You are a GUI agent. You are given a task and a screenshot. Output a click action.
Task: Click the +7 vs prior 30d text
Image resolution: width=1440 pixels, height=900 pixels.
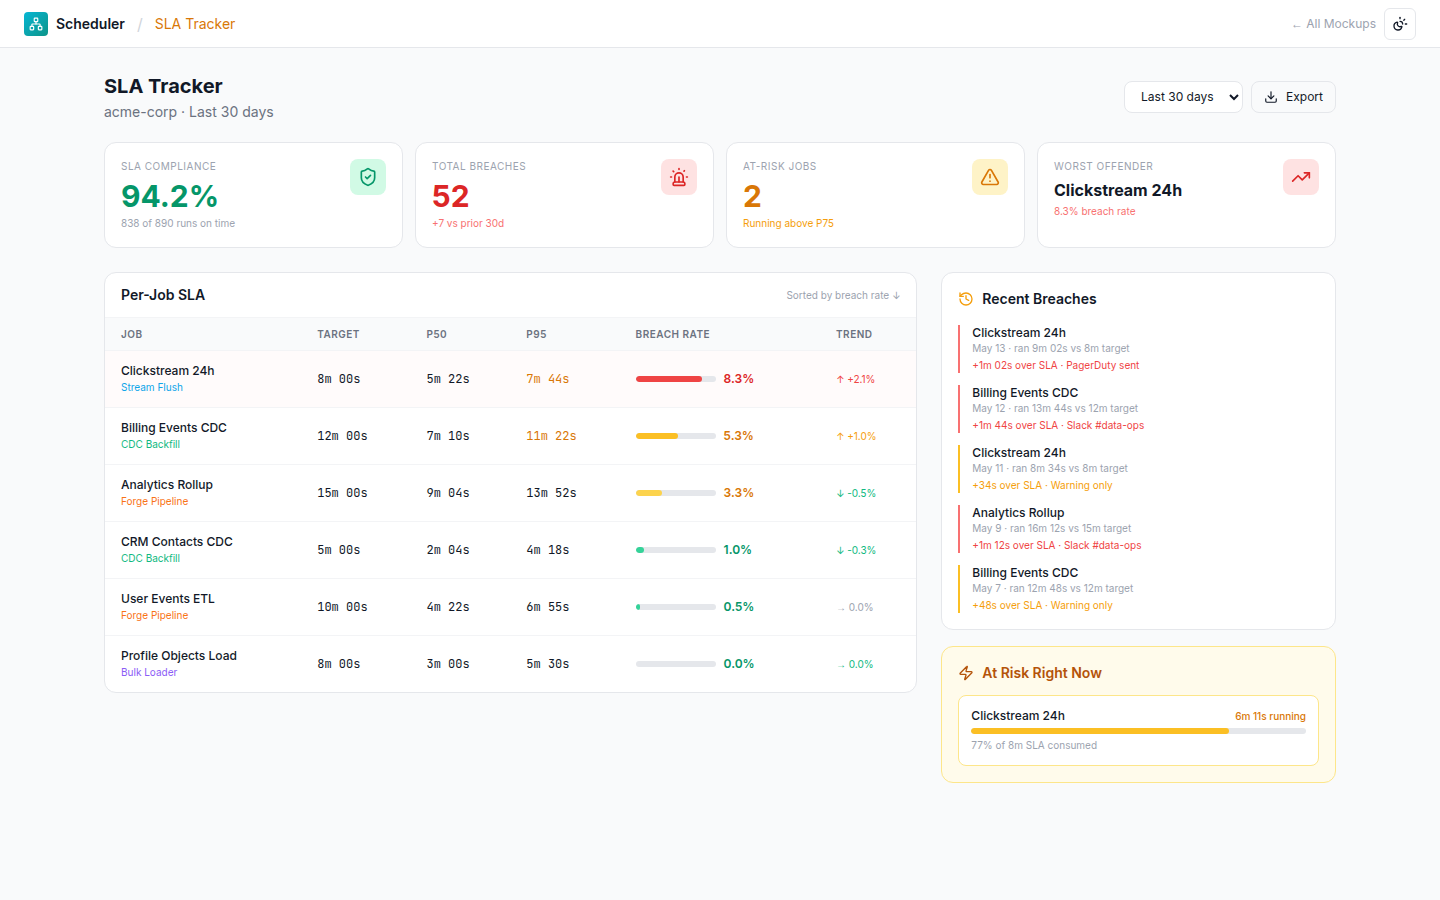[x=468, y=223]
